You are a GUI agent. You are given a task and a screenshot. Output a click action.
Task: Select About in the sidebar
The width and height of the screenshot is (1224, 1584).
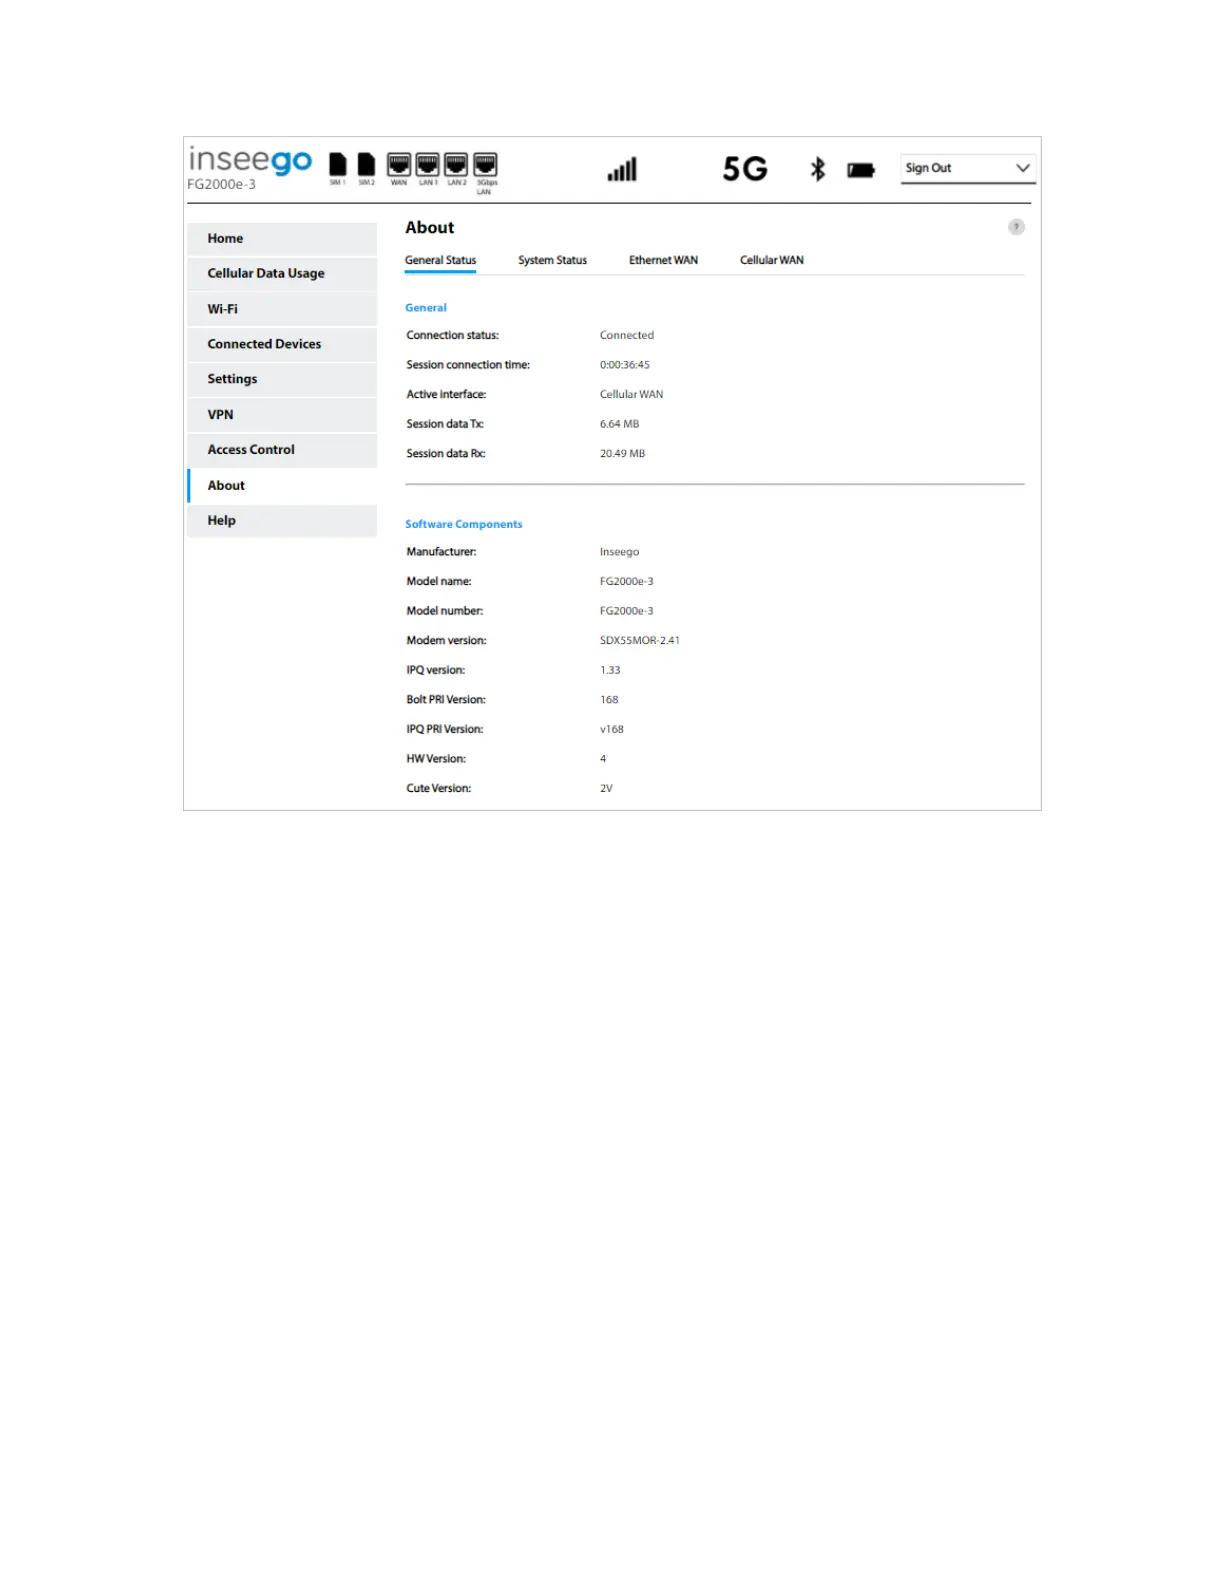click(282, 486)
